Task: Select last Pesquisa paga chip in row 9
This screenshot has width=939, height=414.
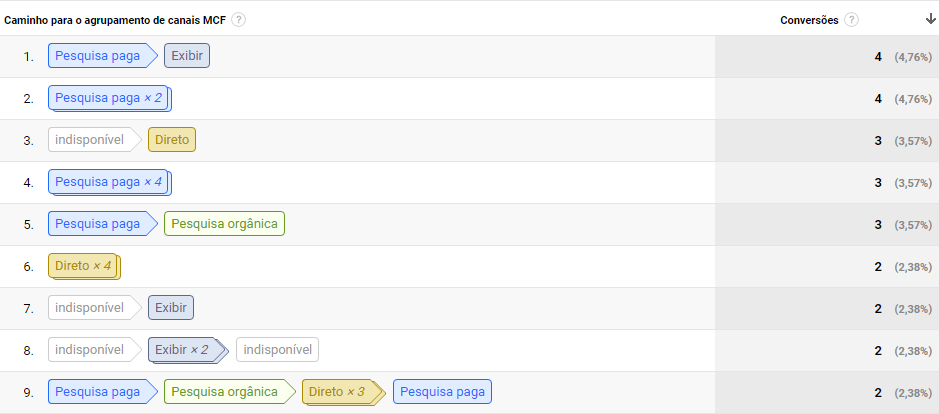Action: [x=443, y=392]
